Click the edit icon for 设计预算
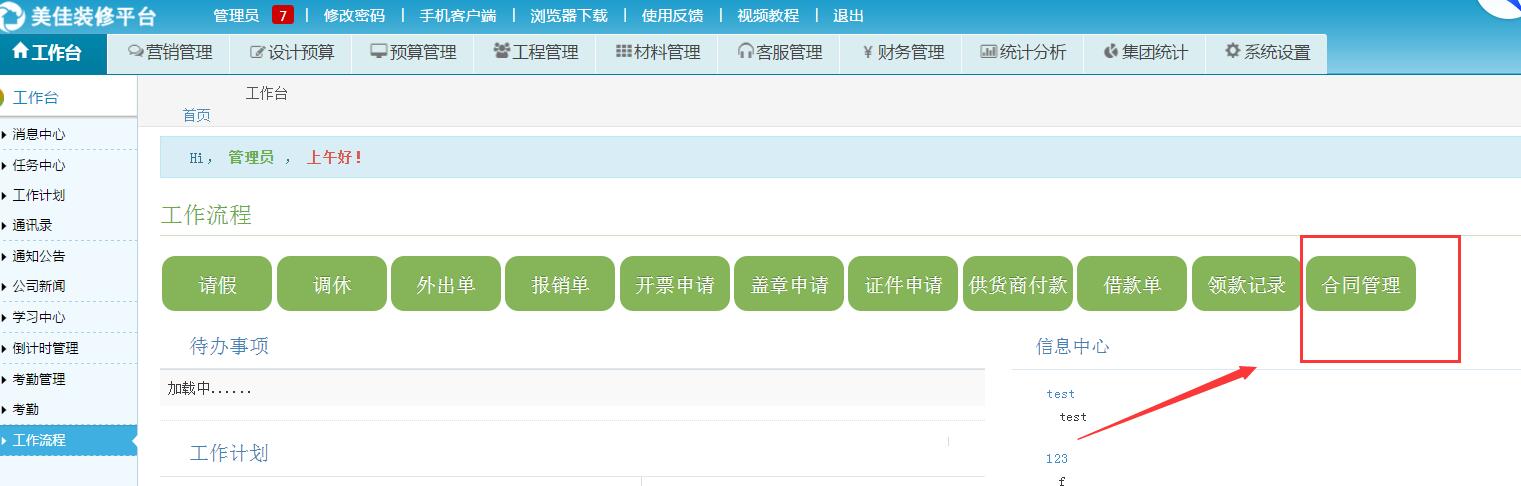 [258, 52]
